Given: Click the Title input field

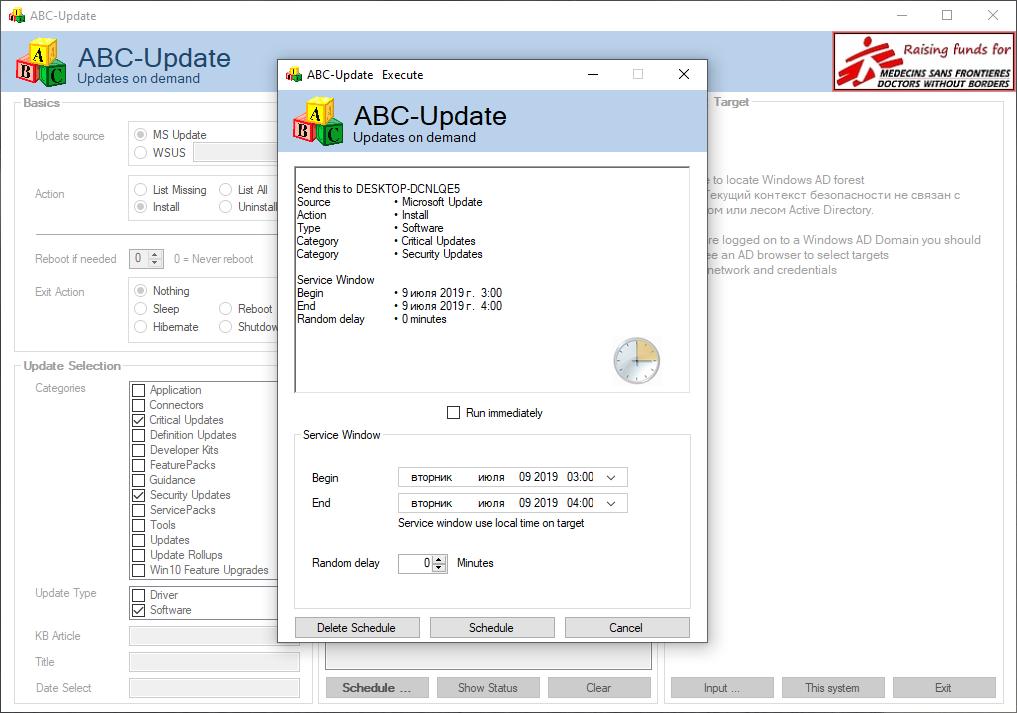Looking at the screenshot, I should coord(214,662).
